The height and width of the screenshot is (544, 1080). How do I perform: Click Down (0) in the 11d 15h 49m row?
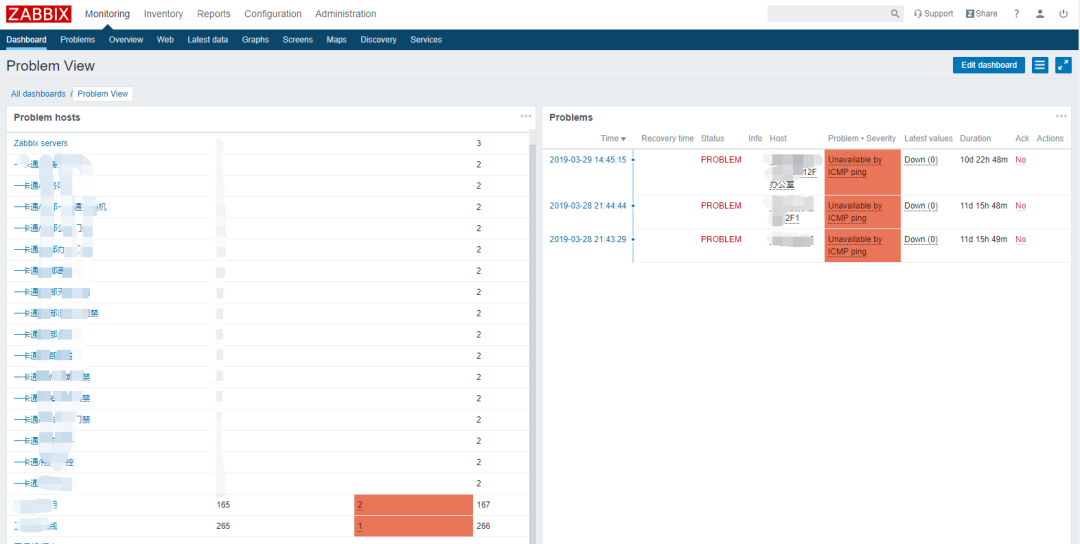tap(921, 239)
